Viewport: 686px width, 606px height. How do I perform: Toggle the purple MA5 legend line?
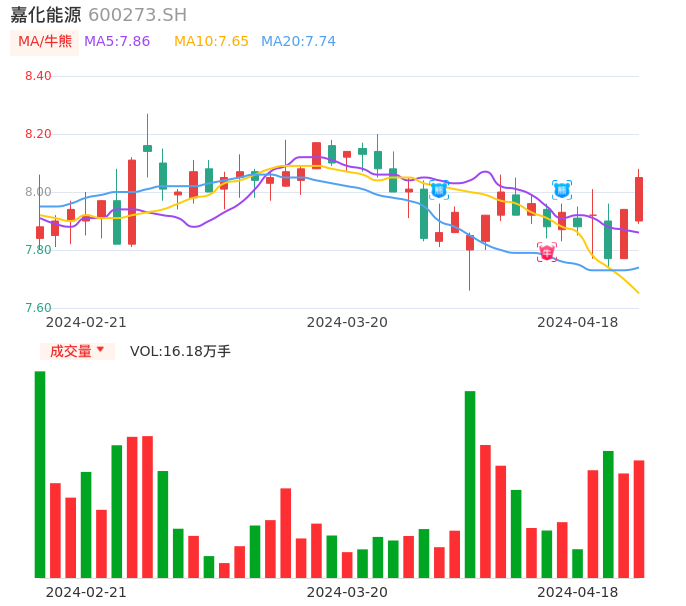pos(117,42)
